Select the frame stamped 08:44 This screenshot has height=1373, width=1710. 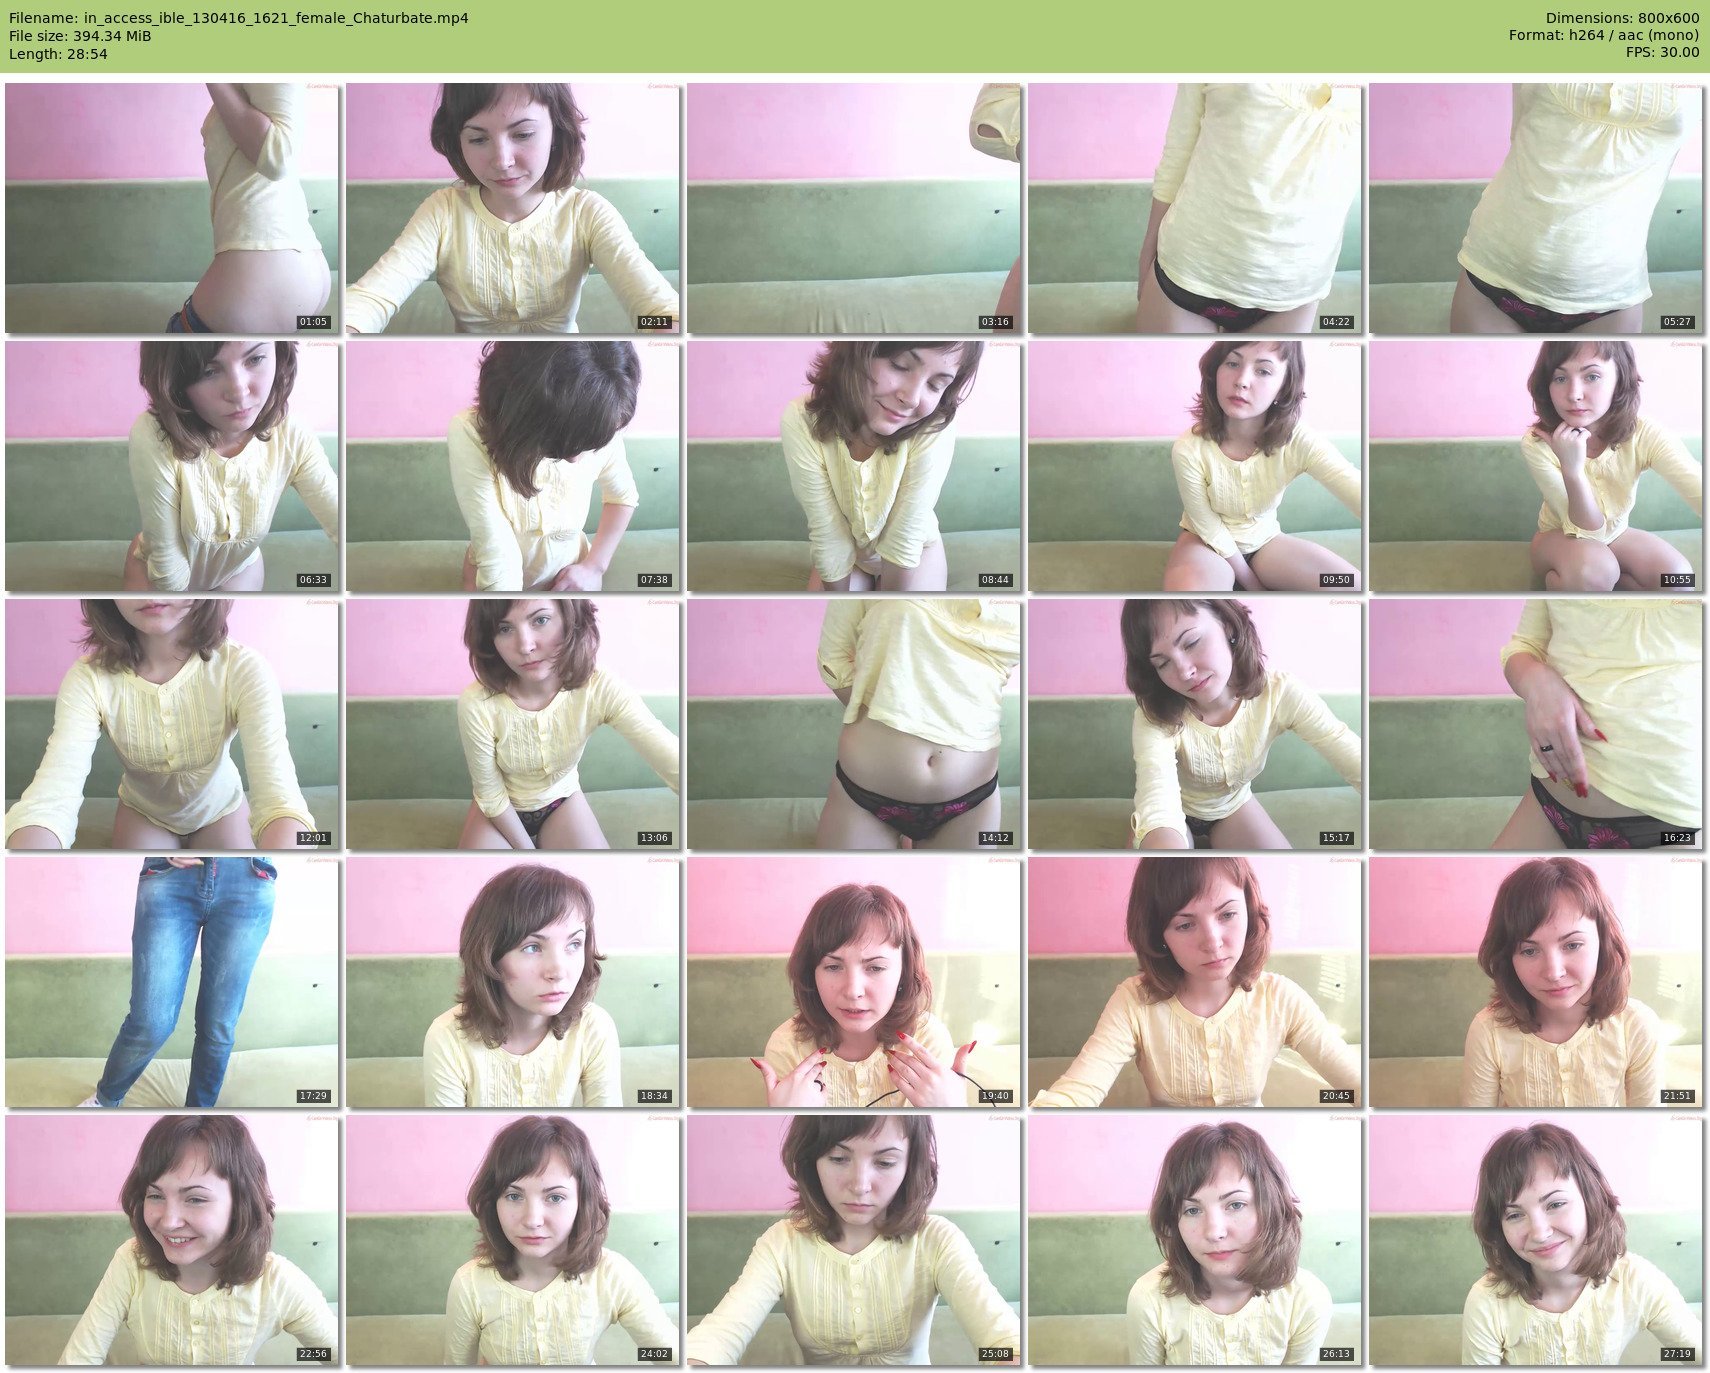(x=854, y=466)
